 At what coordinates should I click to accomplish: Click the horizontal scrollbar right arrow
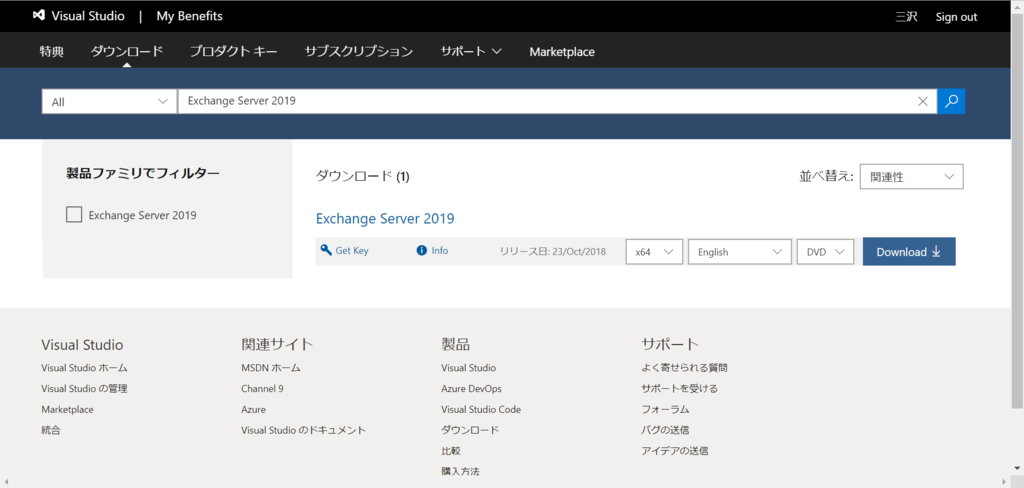pos(1006,482)
